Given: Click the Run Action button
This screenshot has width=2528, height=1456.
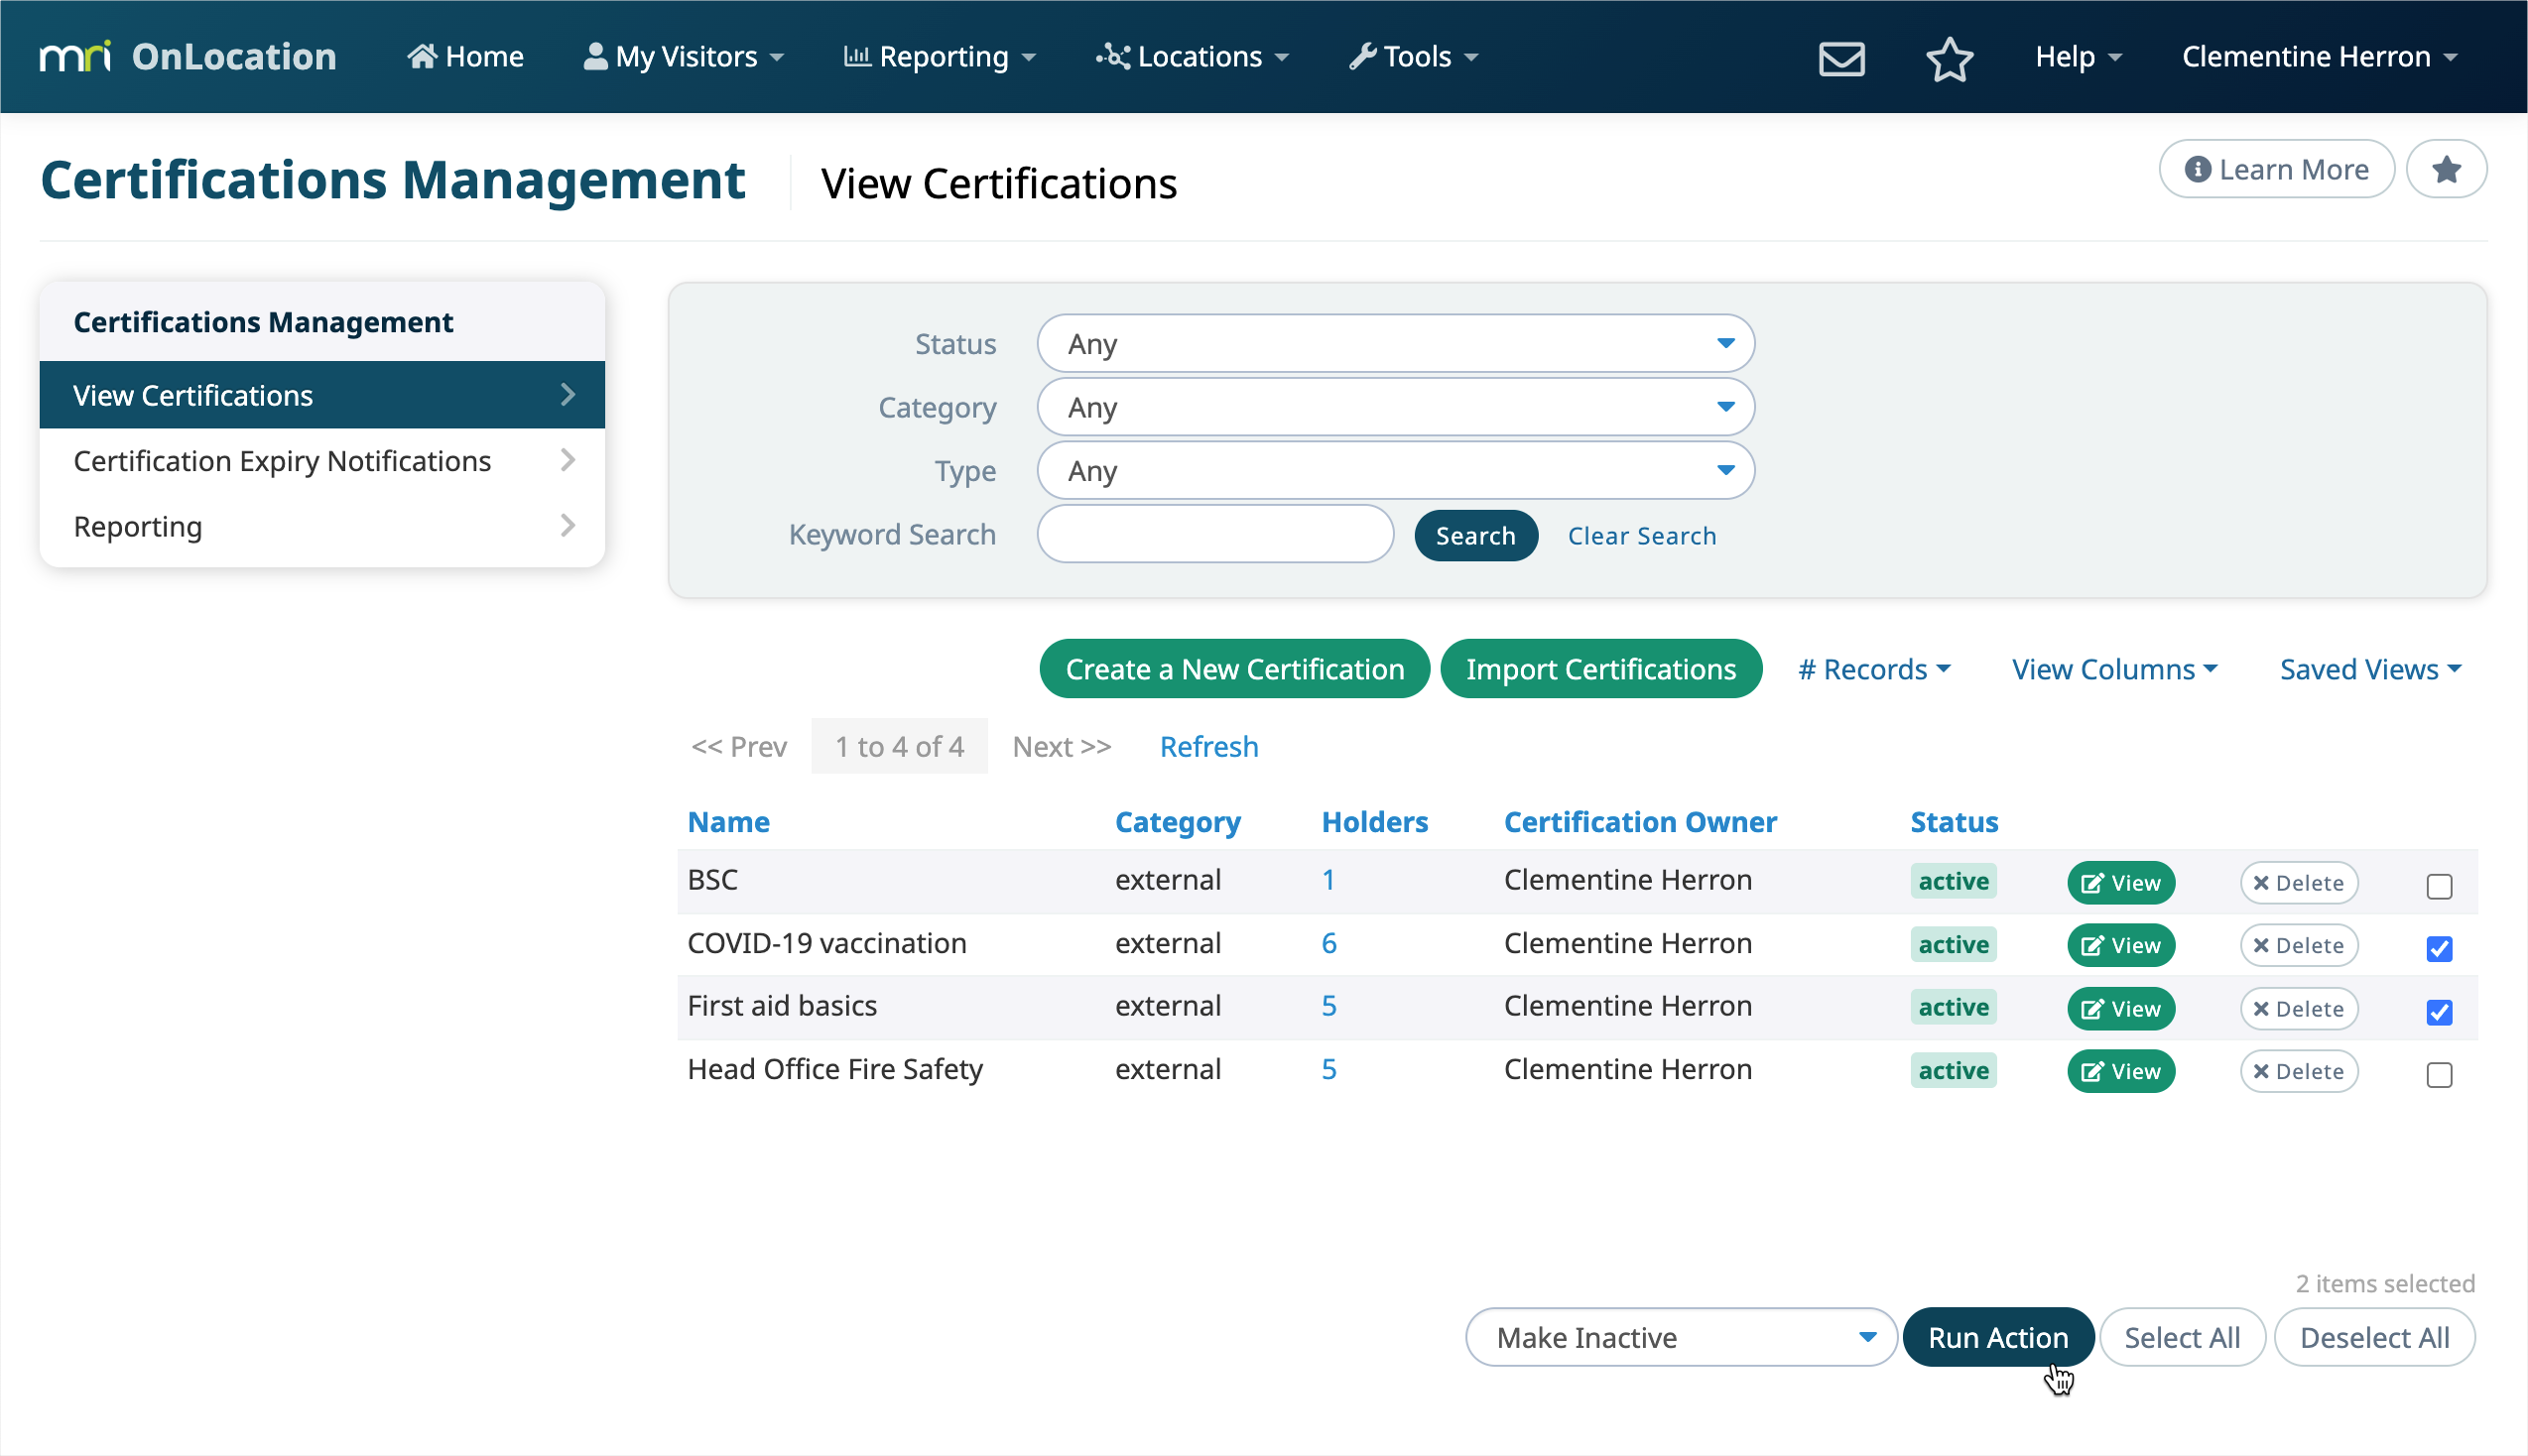Looking at the screenshot, I should tap(1997, 1338).
